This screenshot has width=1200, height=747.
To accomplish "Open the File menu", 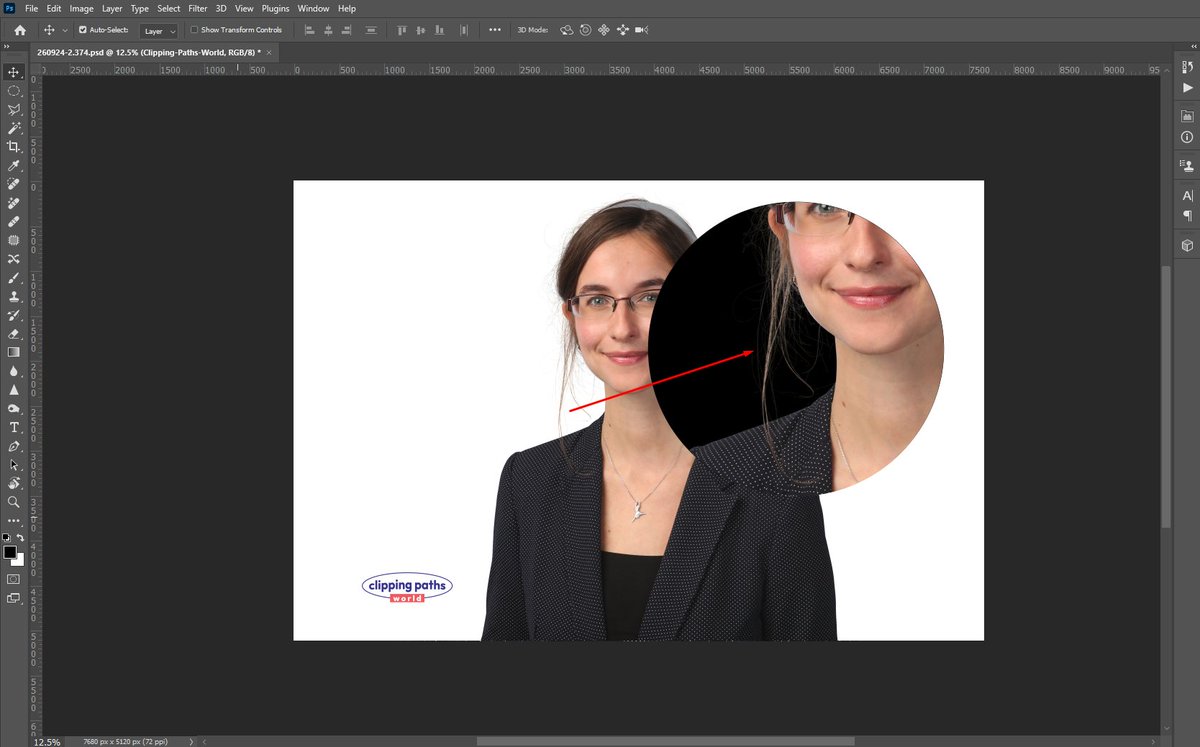I will tap(31, 8).
